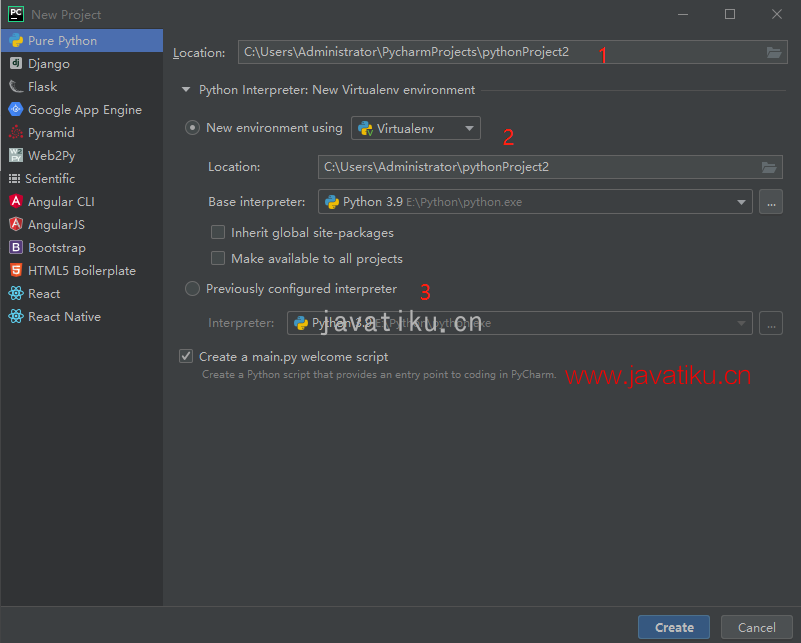Screen dimensions: 801x643
Task: Click the HTML5 Boilerplate icon
Action: [x=16, y=270]
